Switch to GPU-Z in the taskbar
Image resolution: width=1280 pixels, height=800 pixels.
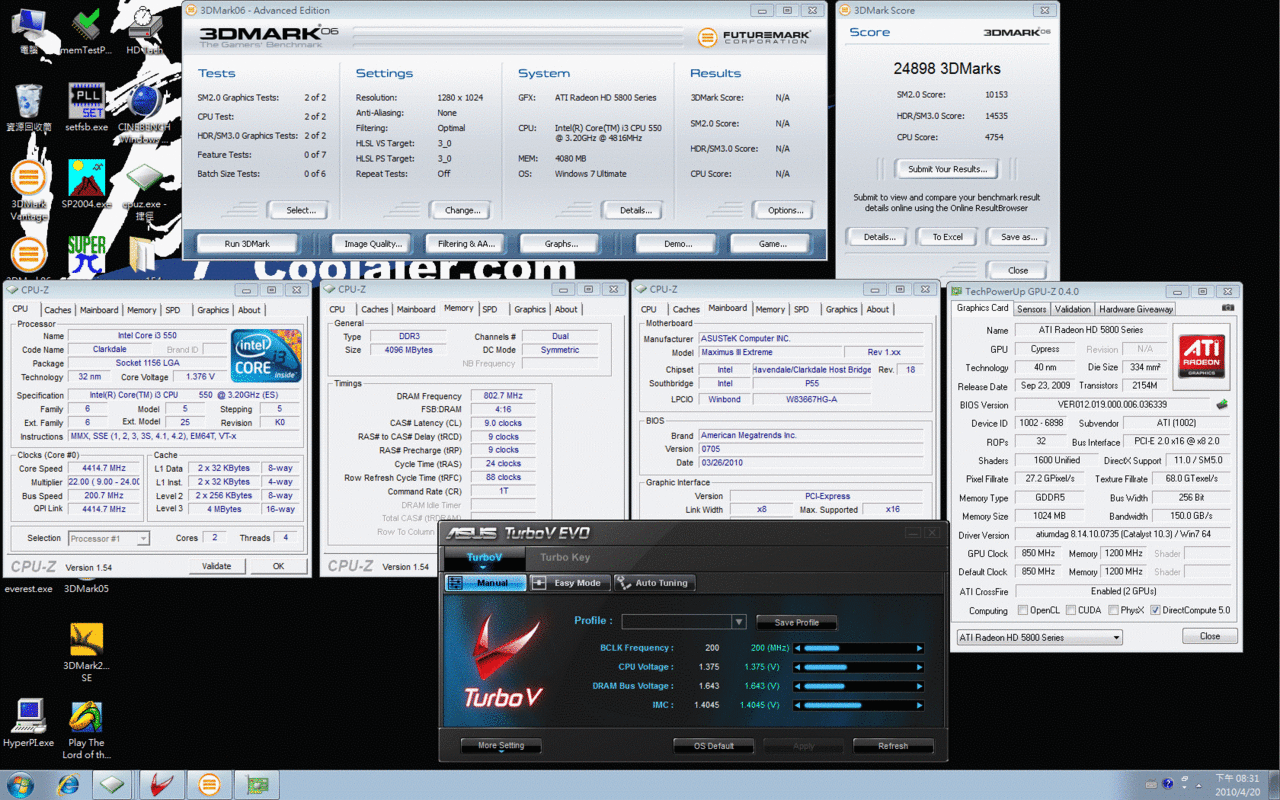[257, 785]
